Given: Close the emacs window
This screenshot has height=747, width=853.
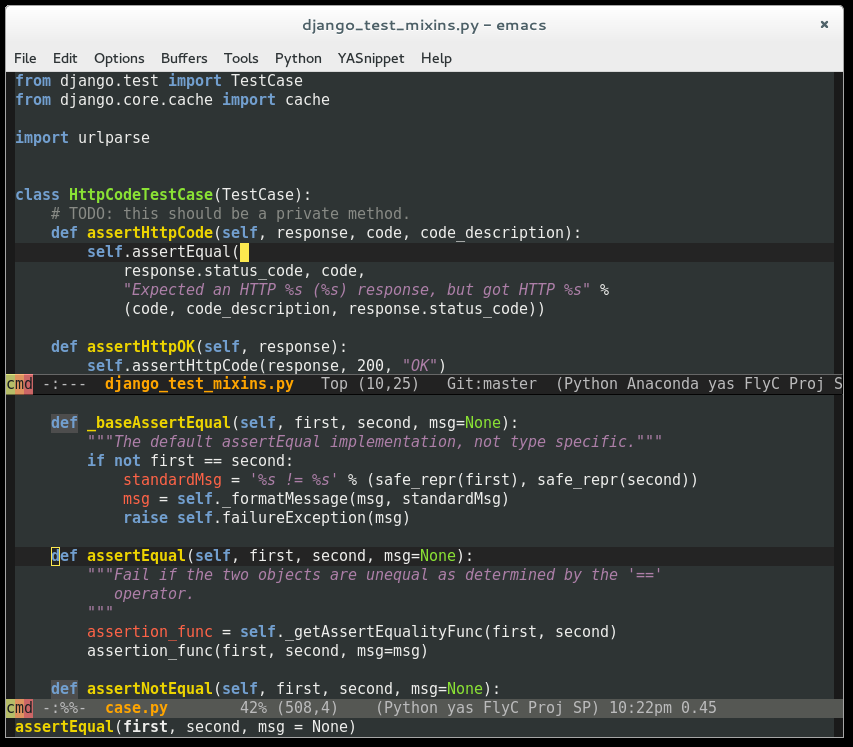Looking at the screenshot, I should pos(823,24).
